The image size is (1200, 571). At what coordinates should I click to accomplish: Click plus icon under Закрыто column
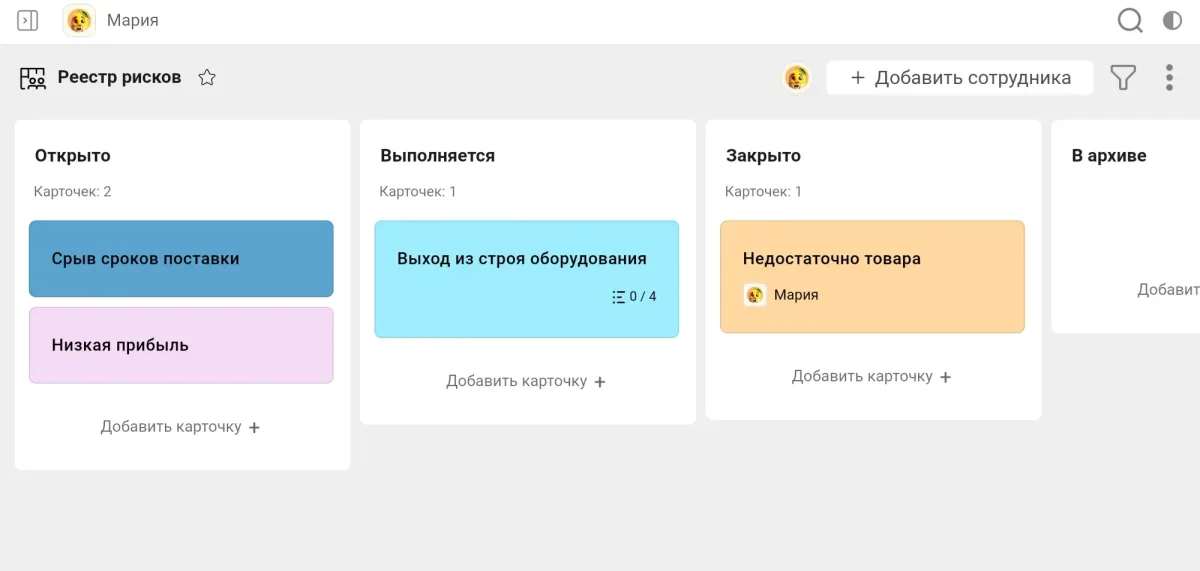point(946,377)
